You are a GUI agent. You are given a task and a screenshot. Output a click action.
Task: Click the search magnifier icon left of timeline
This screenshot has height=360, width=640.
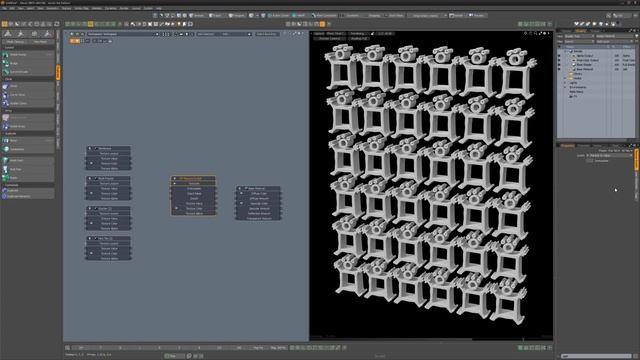pyautogui.click(x=67, y=348)
